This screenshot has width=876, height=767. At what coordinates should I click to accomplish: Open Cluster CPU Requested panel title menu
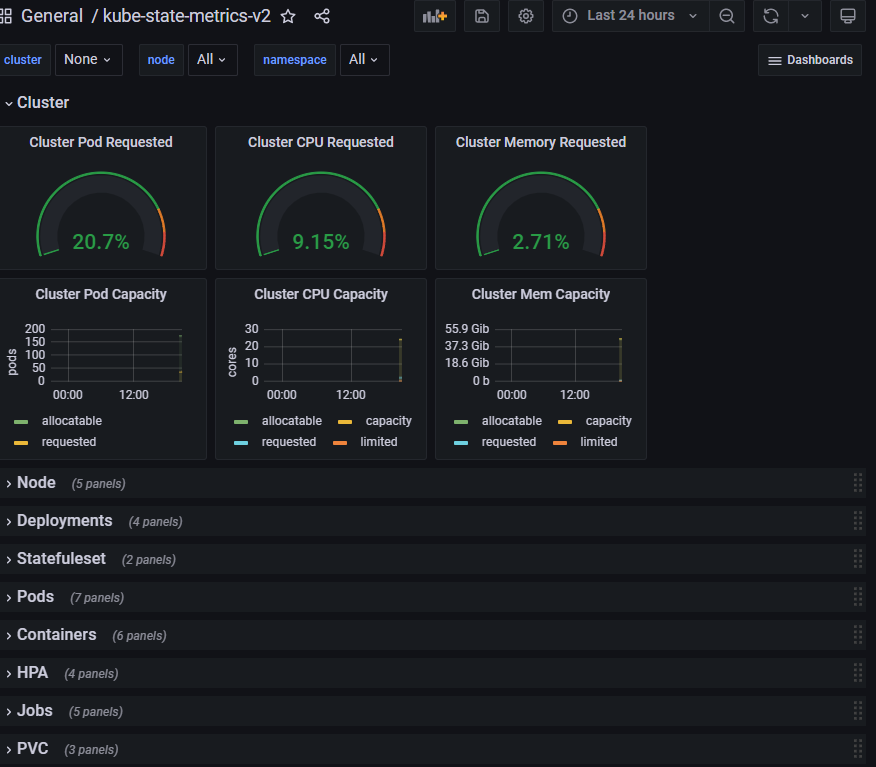(321, 142)
